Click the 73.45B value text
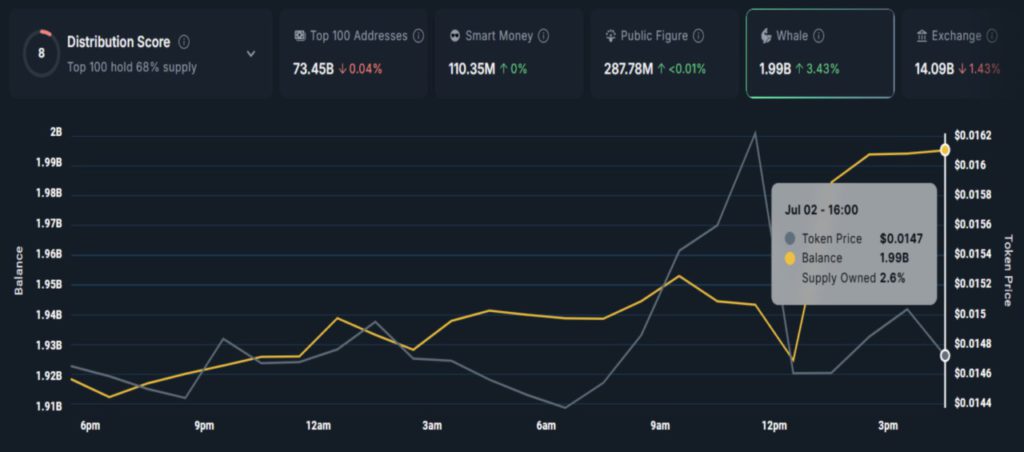This screenshot has width=1024, height=452. [x=313, y=69]
